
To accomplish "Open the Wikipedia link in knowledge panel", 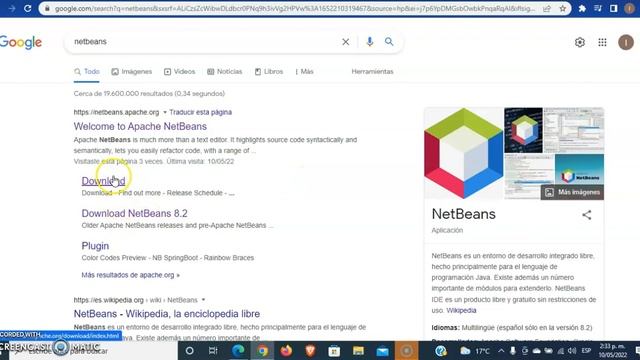I will tap(461, 311).
